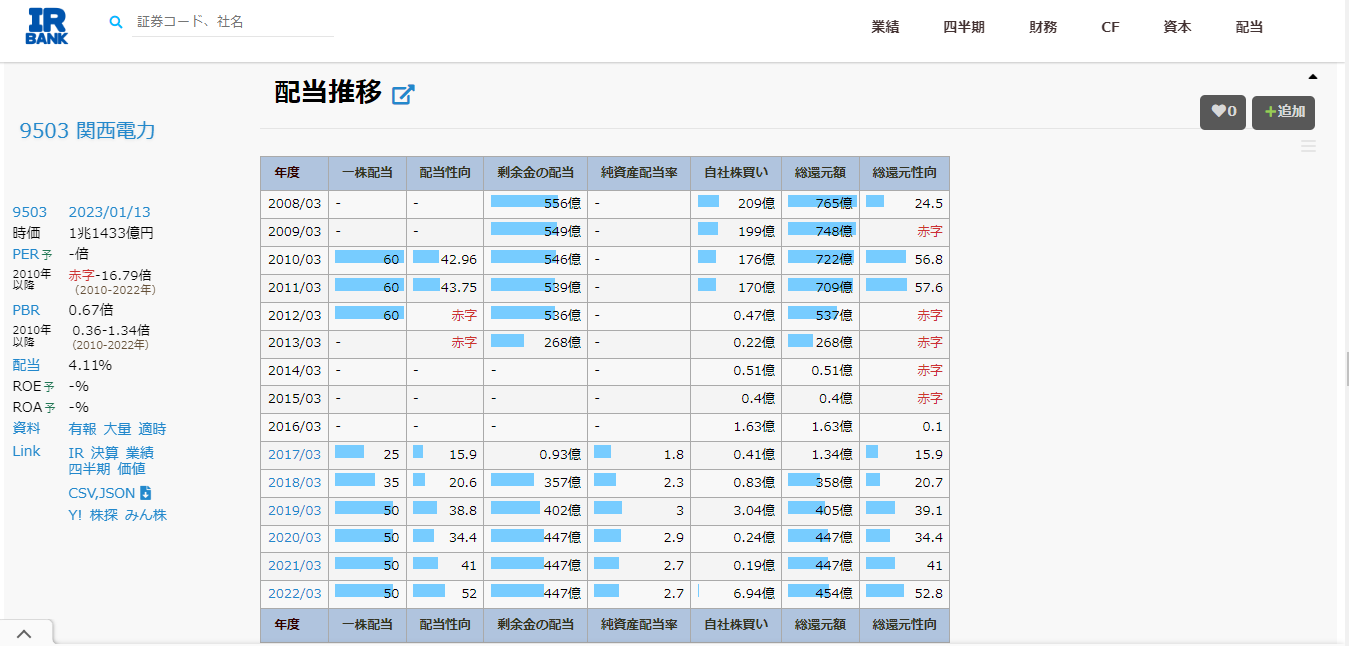Click the 6.94億 buyback cell
Screen dimensions: 1349x646
click(x=736, y=593)
